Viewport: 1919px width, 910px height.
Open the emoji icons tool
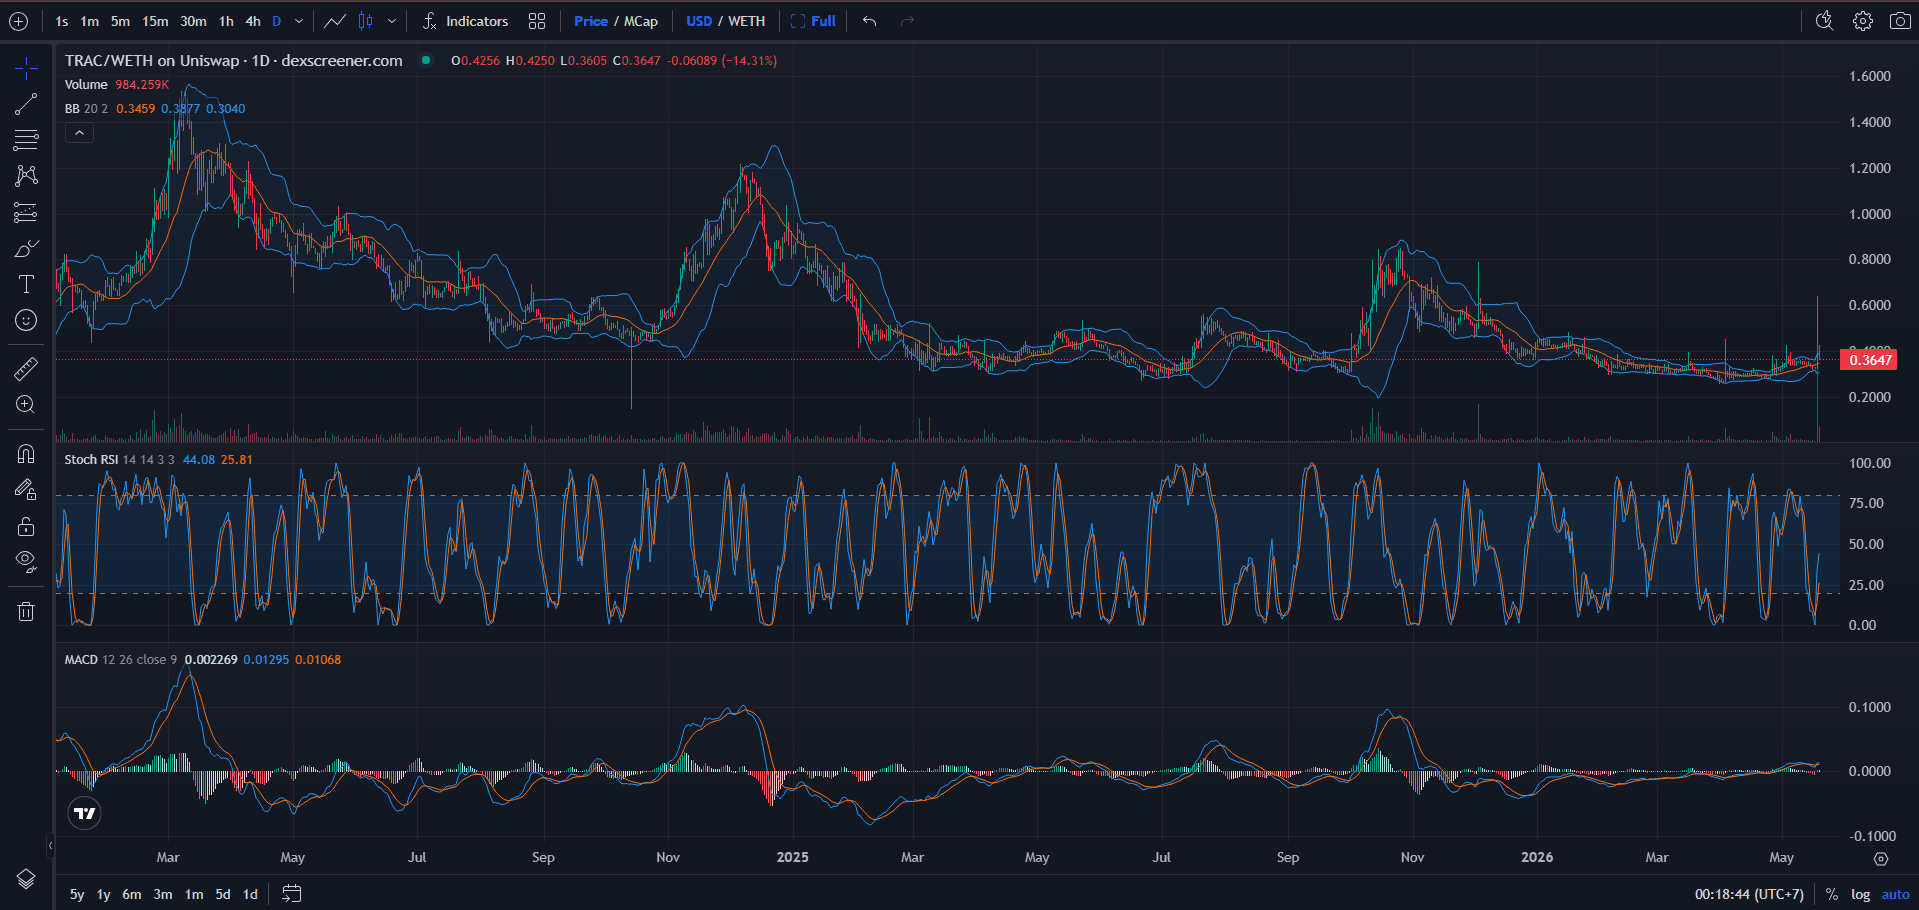click(x=26, y=320)
